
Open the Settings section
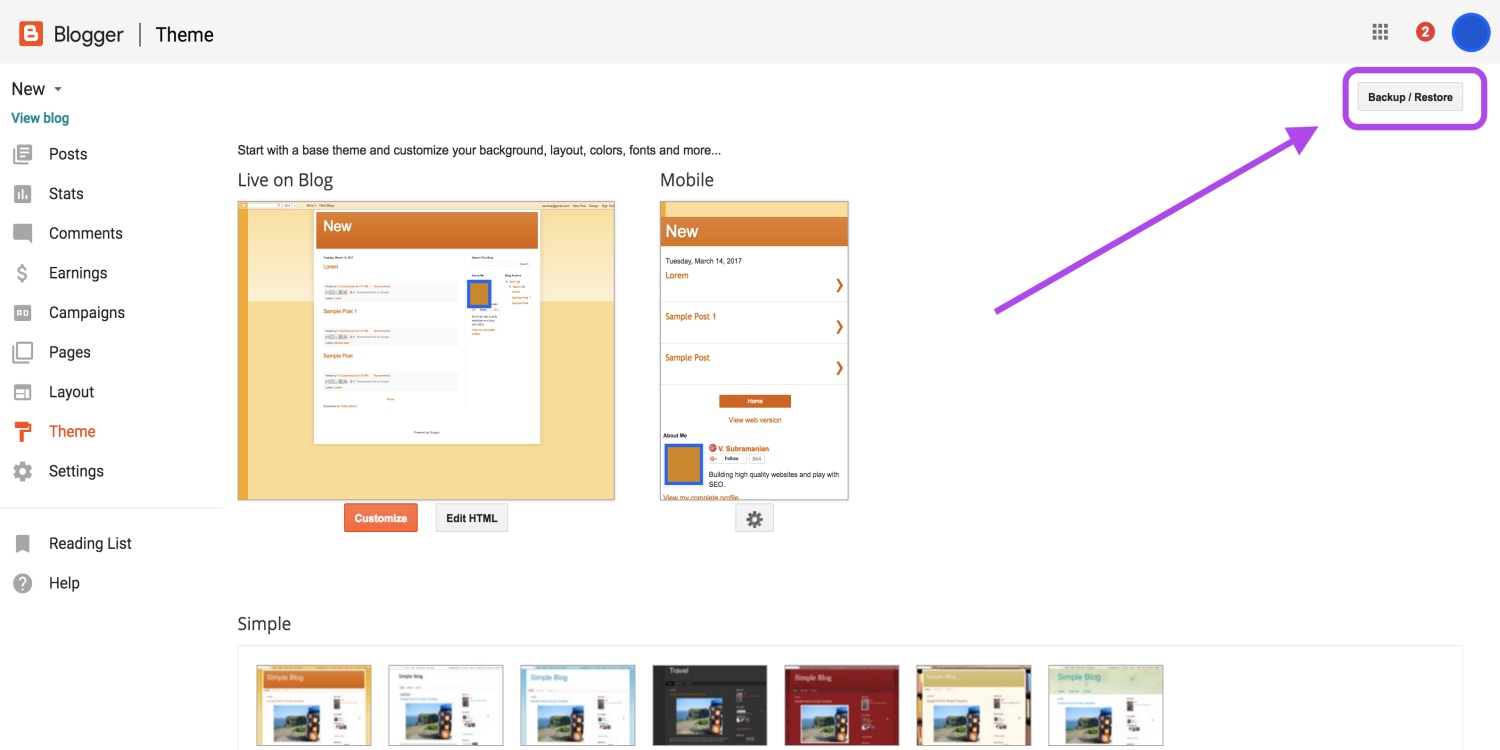76,471
